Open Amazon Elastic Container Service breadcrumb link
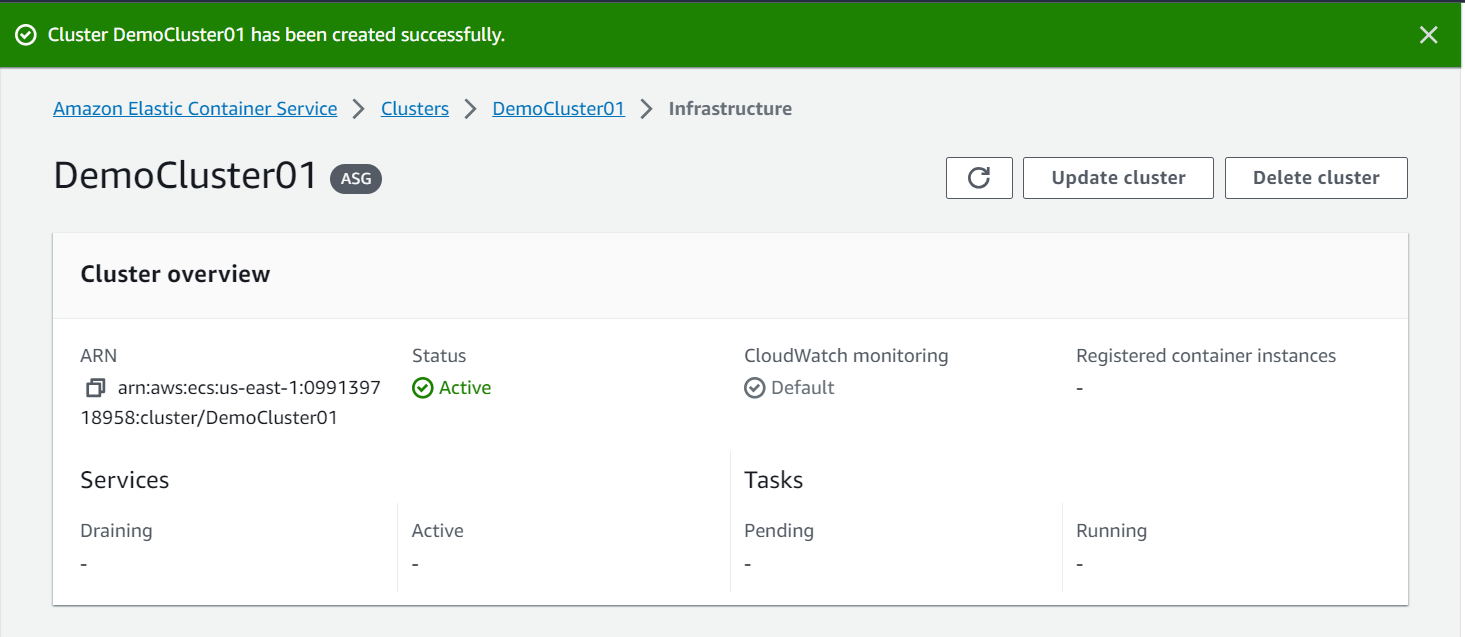The height and width of the screenshot is (637, 1465). (195, 109)
